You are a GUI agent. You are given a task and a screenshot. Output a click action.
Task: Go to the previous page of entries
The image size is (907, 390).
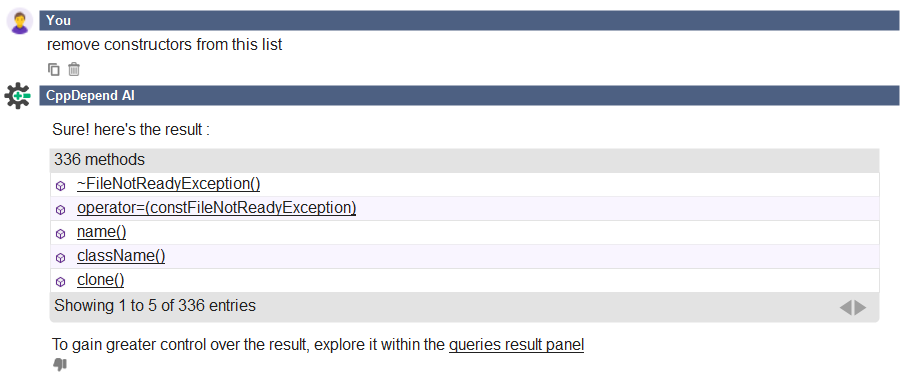[x=846, y=307]
